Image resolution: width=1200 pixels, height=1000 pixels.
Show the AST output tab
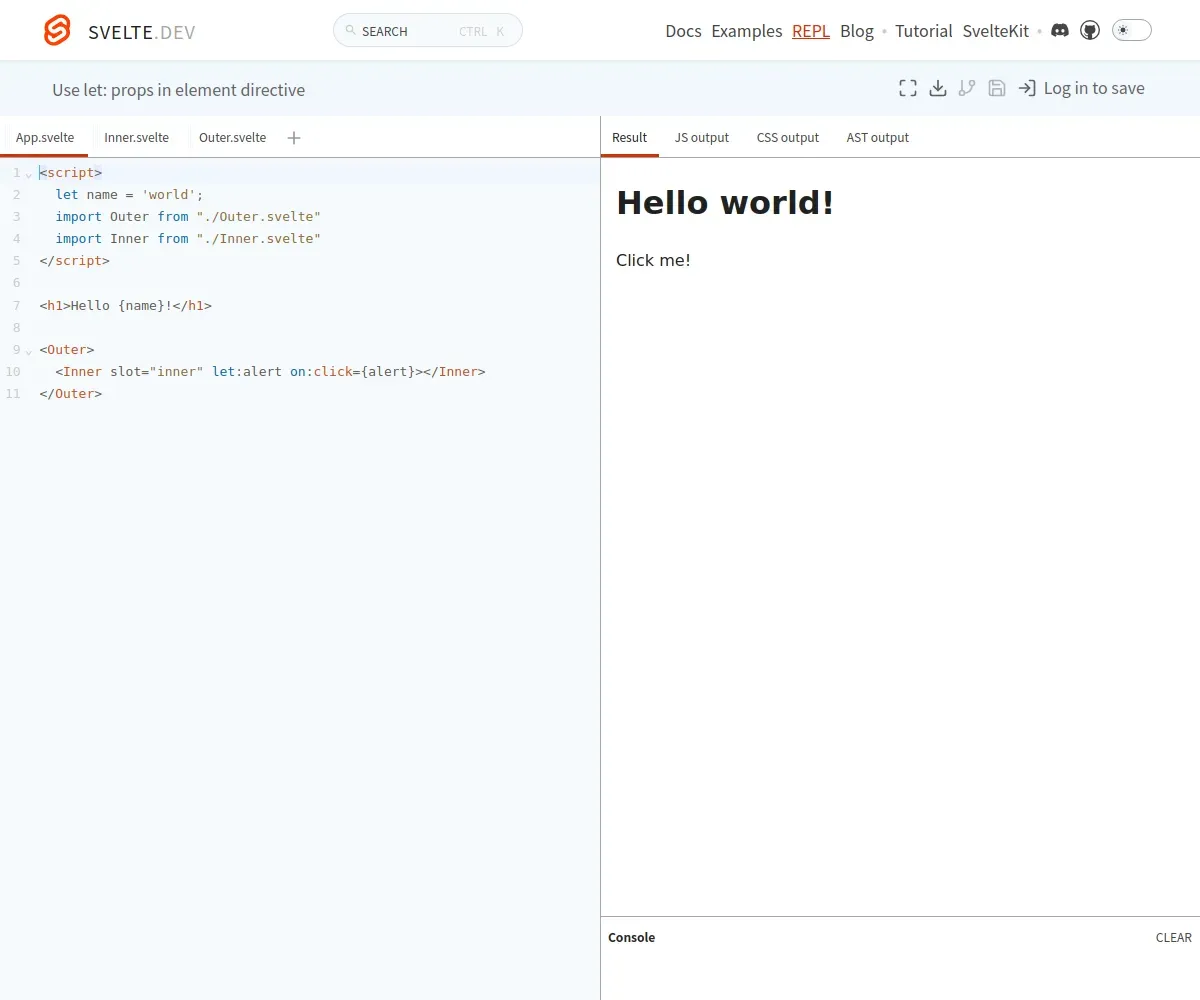(x=877, y=138)
